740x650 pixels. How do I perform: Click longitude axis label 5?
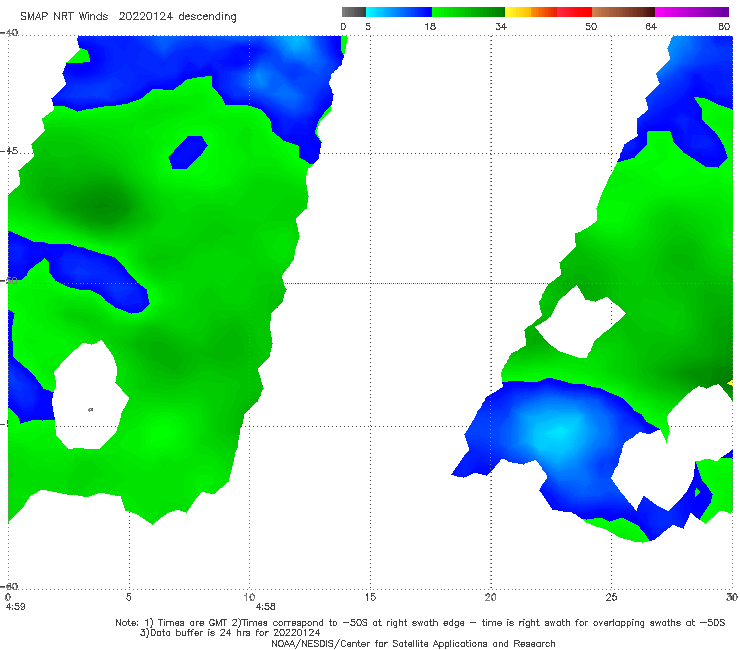click(x=128, y=597)
